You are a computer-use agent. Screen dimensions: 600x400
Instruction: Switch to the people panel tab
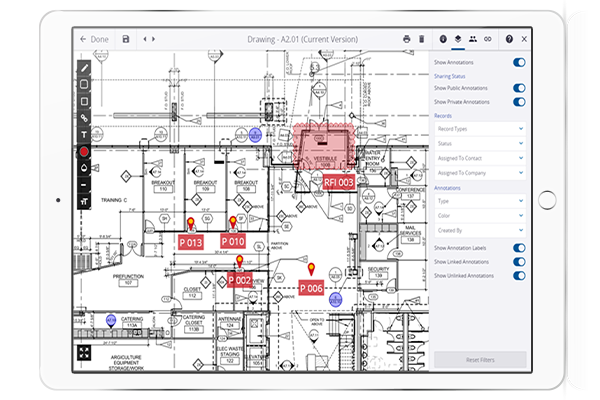coord(472,39)
